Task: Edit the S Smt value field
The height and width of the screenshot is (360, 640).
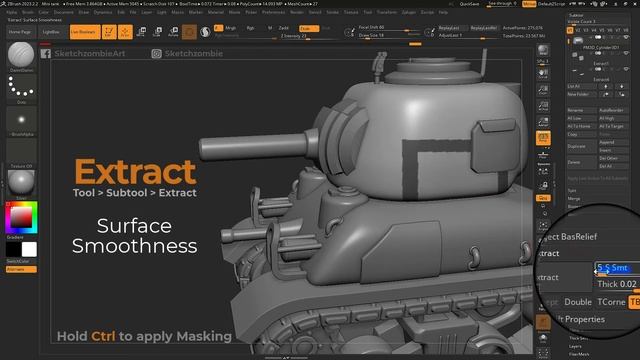Action: pos(617,268)
